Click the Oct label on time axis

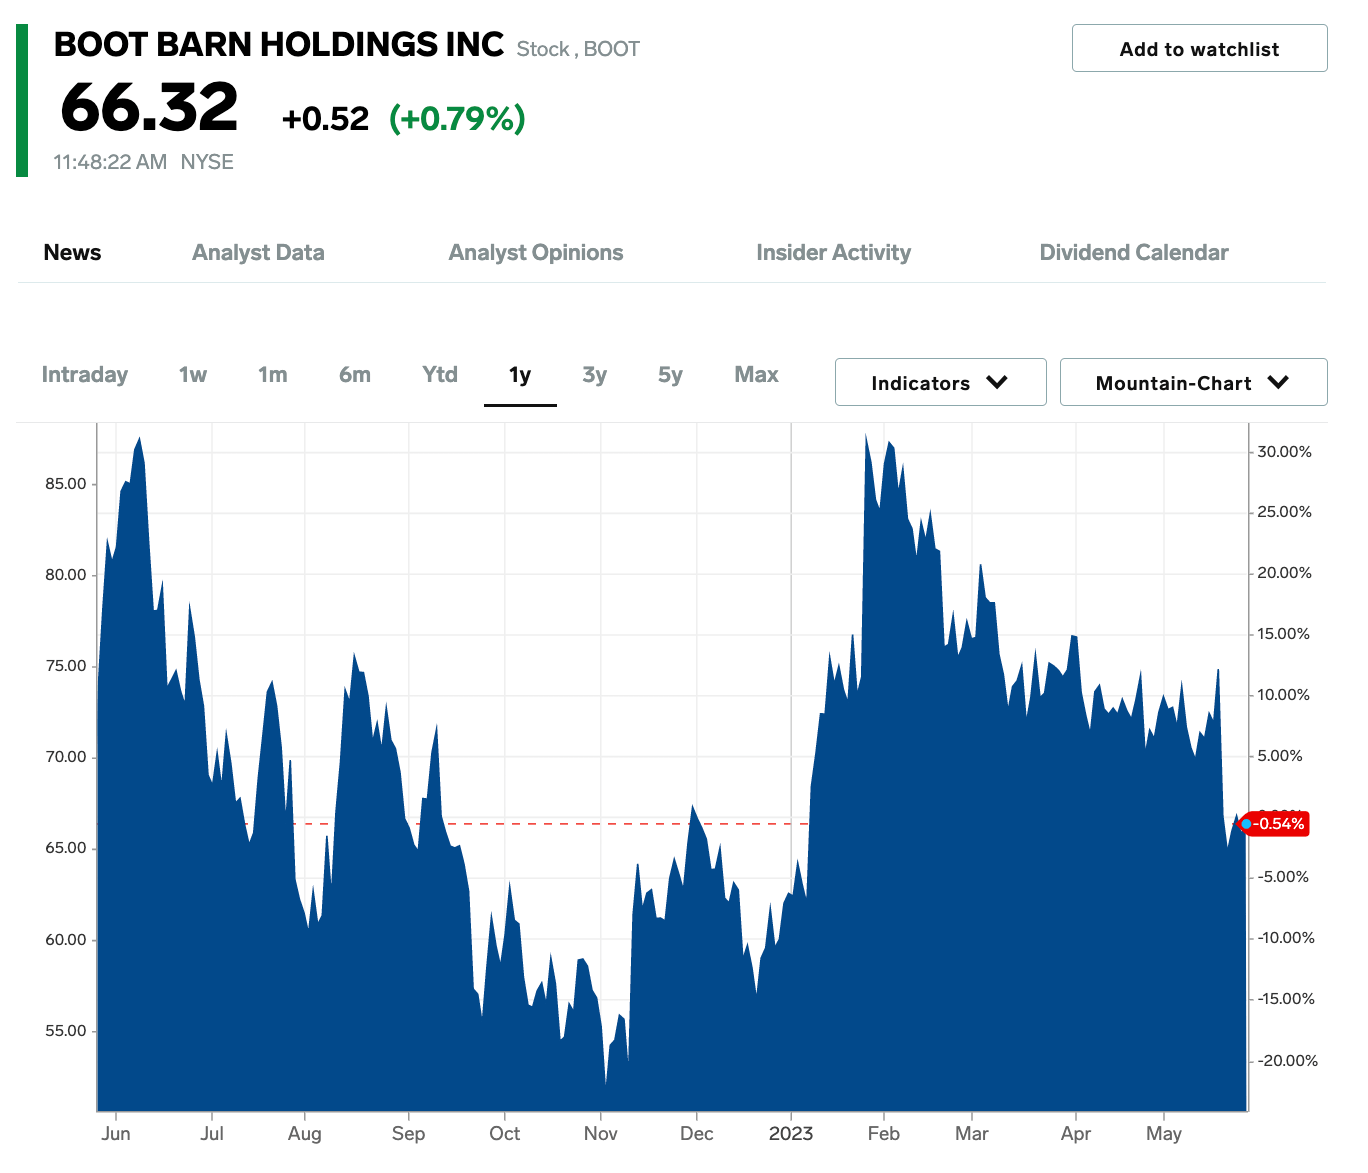click(x=505, y=1134)
